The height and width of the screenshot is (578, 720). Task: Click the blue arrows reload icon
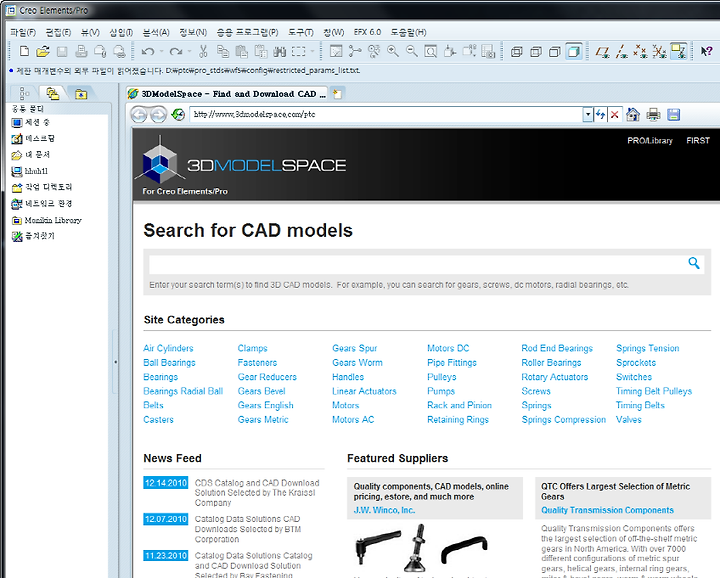[x=601, y=114]
